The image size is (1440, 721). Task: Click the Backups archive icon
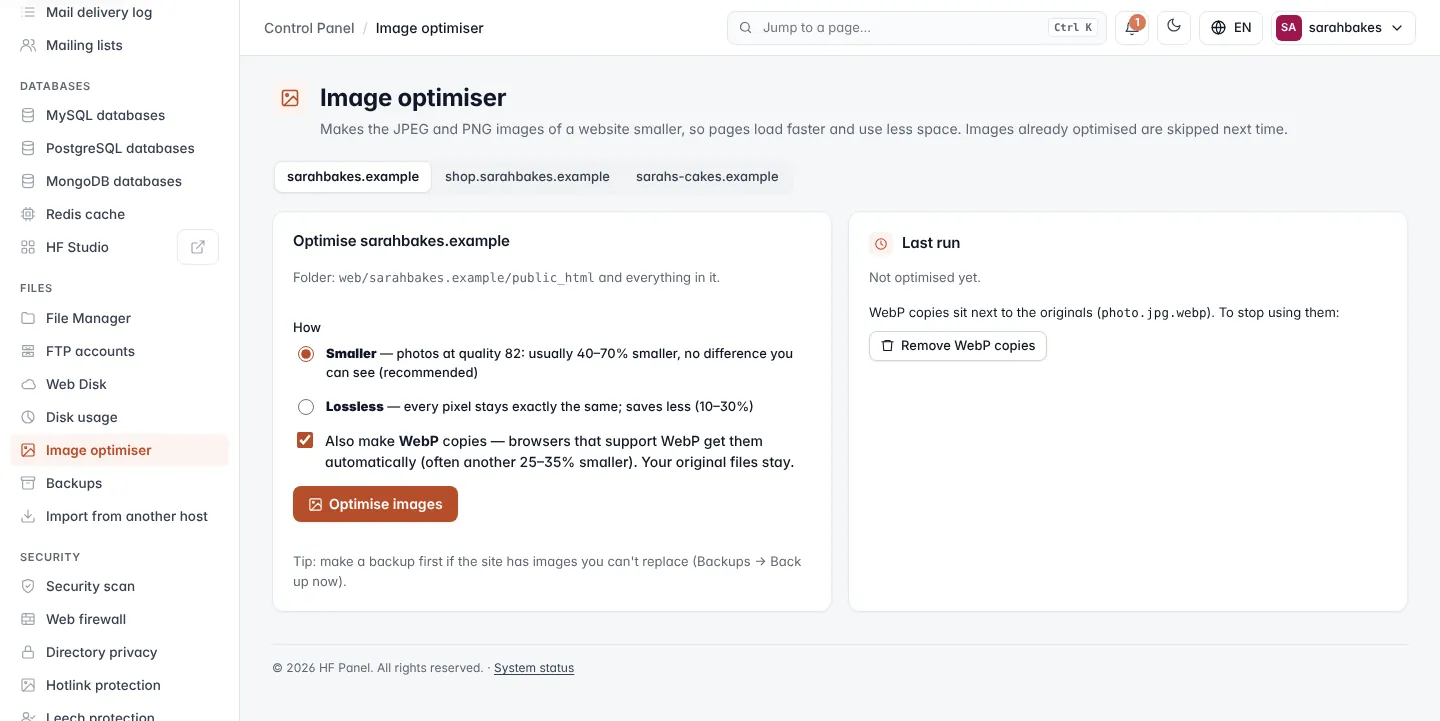28,483
